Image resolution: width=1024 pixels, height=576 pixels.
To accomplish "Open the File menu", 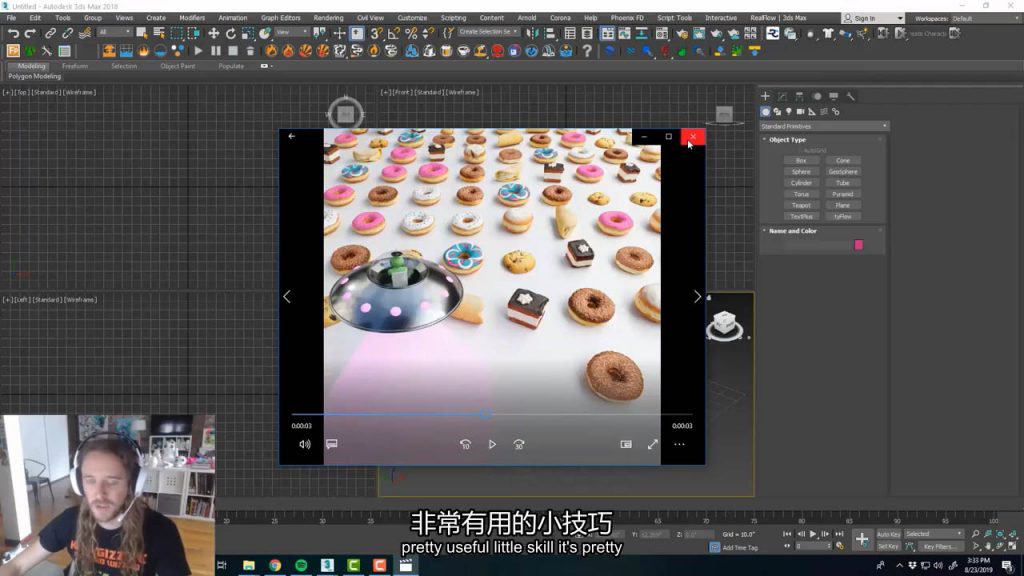I will point(11,18).
